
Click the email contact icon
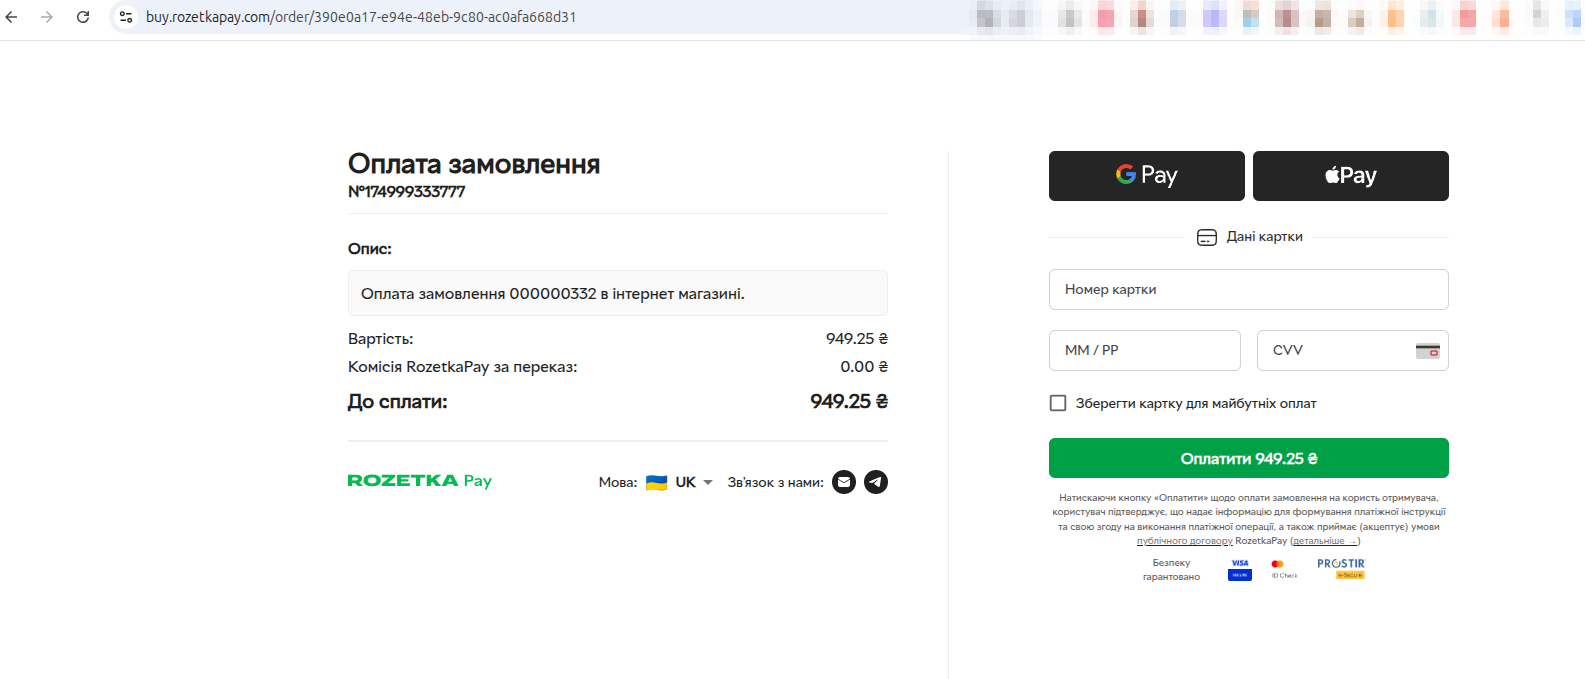844,482
